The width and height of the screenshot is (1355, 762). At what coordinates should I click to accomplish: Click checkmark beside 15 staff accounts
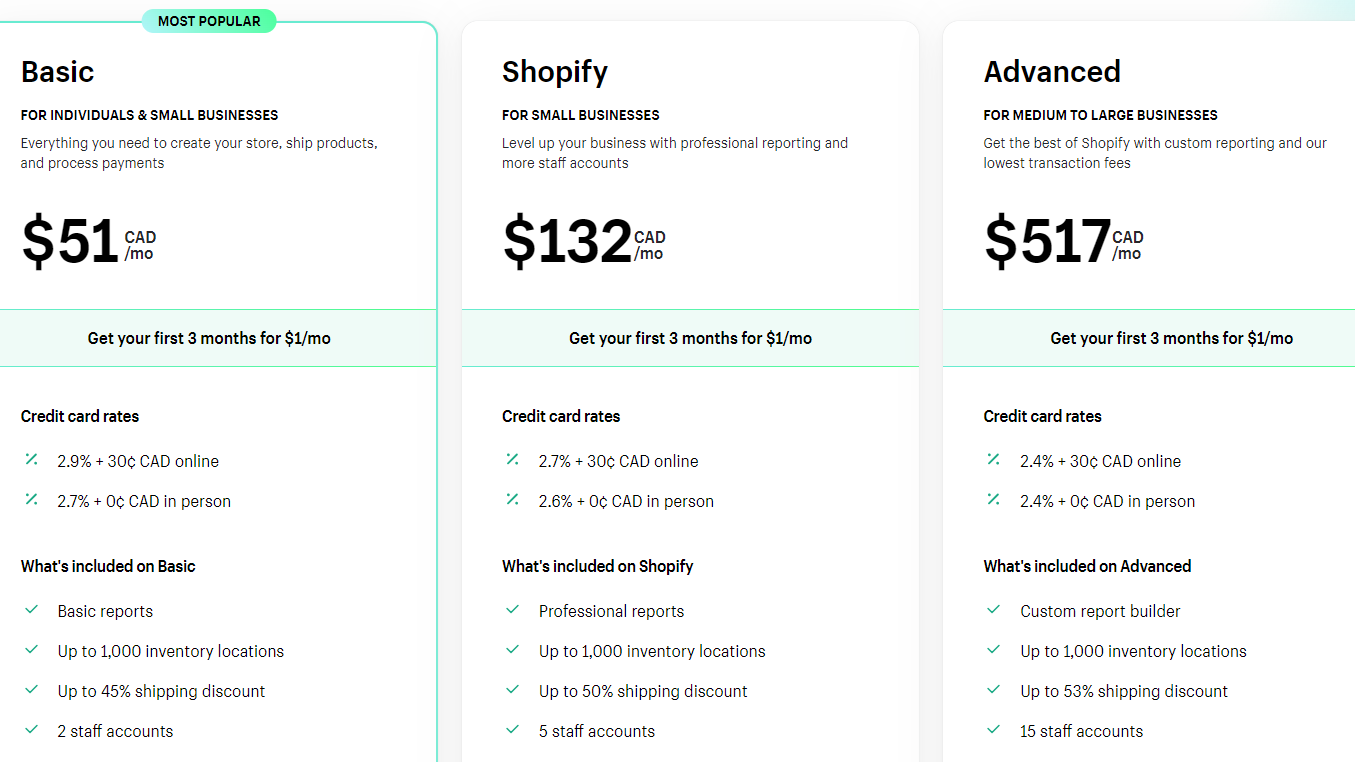pyautogui.click(x=994, y=730)
